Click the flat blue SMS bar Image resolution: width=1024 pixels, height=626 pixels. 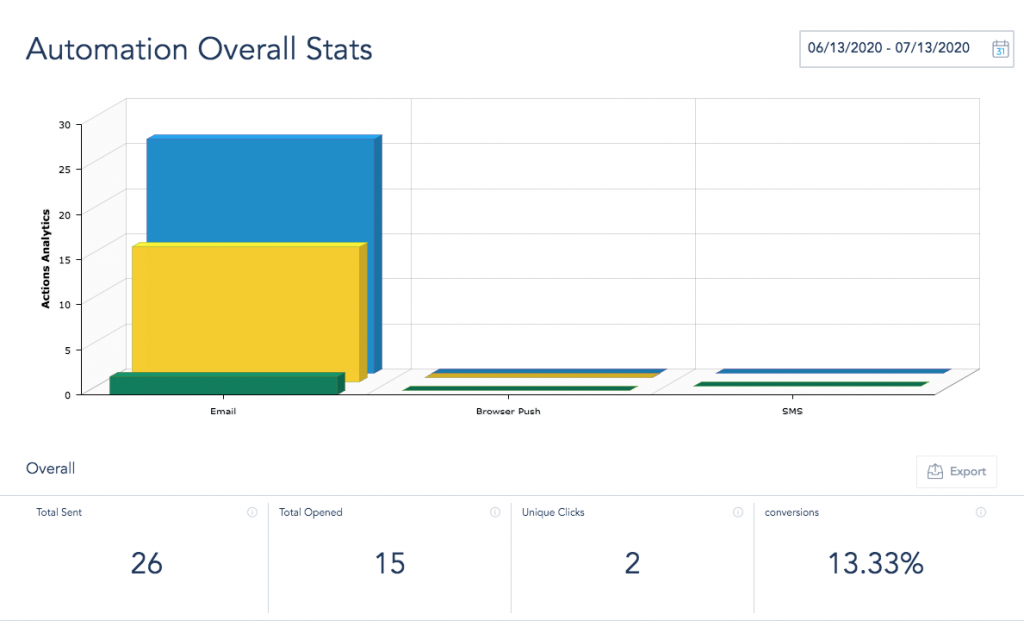pos(833,371)
